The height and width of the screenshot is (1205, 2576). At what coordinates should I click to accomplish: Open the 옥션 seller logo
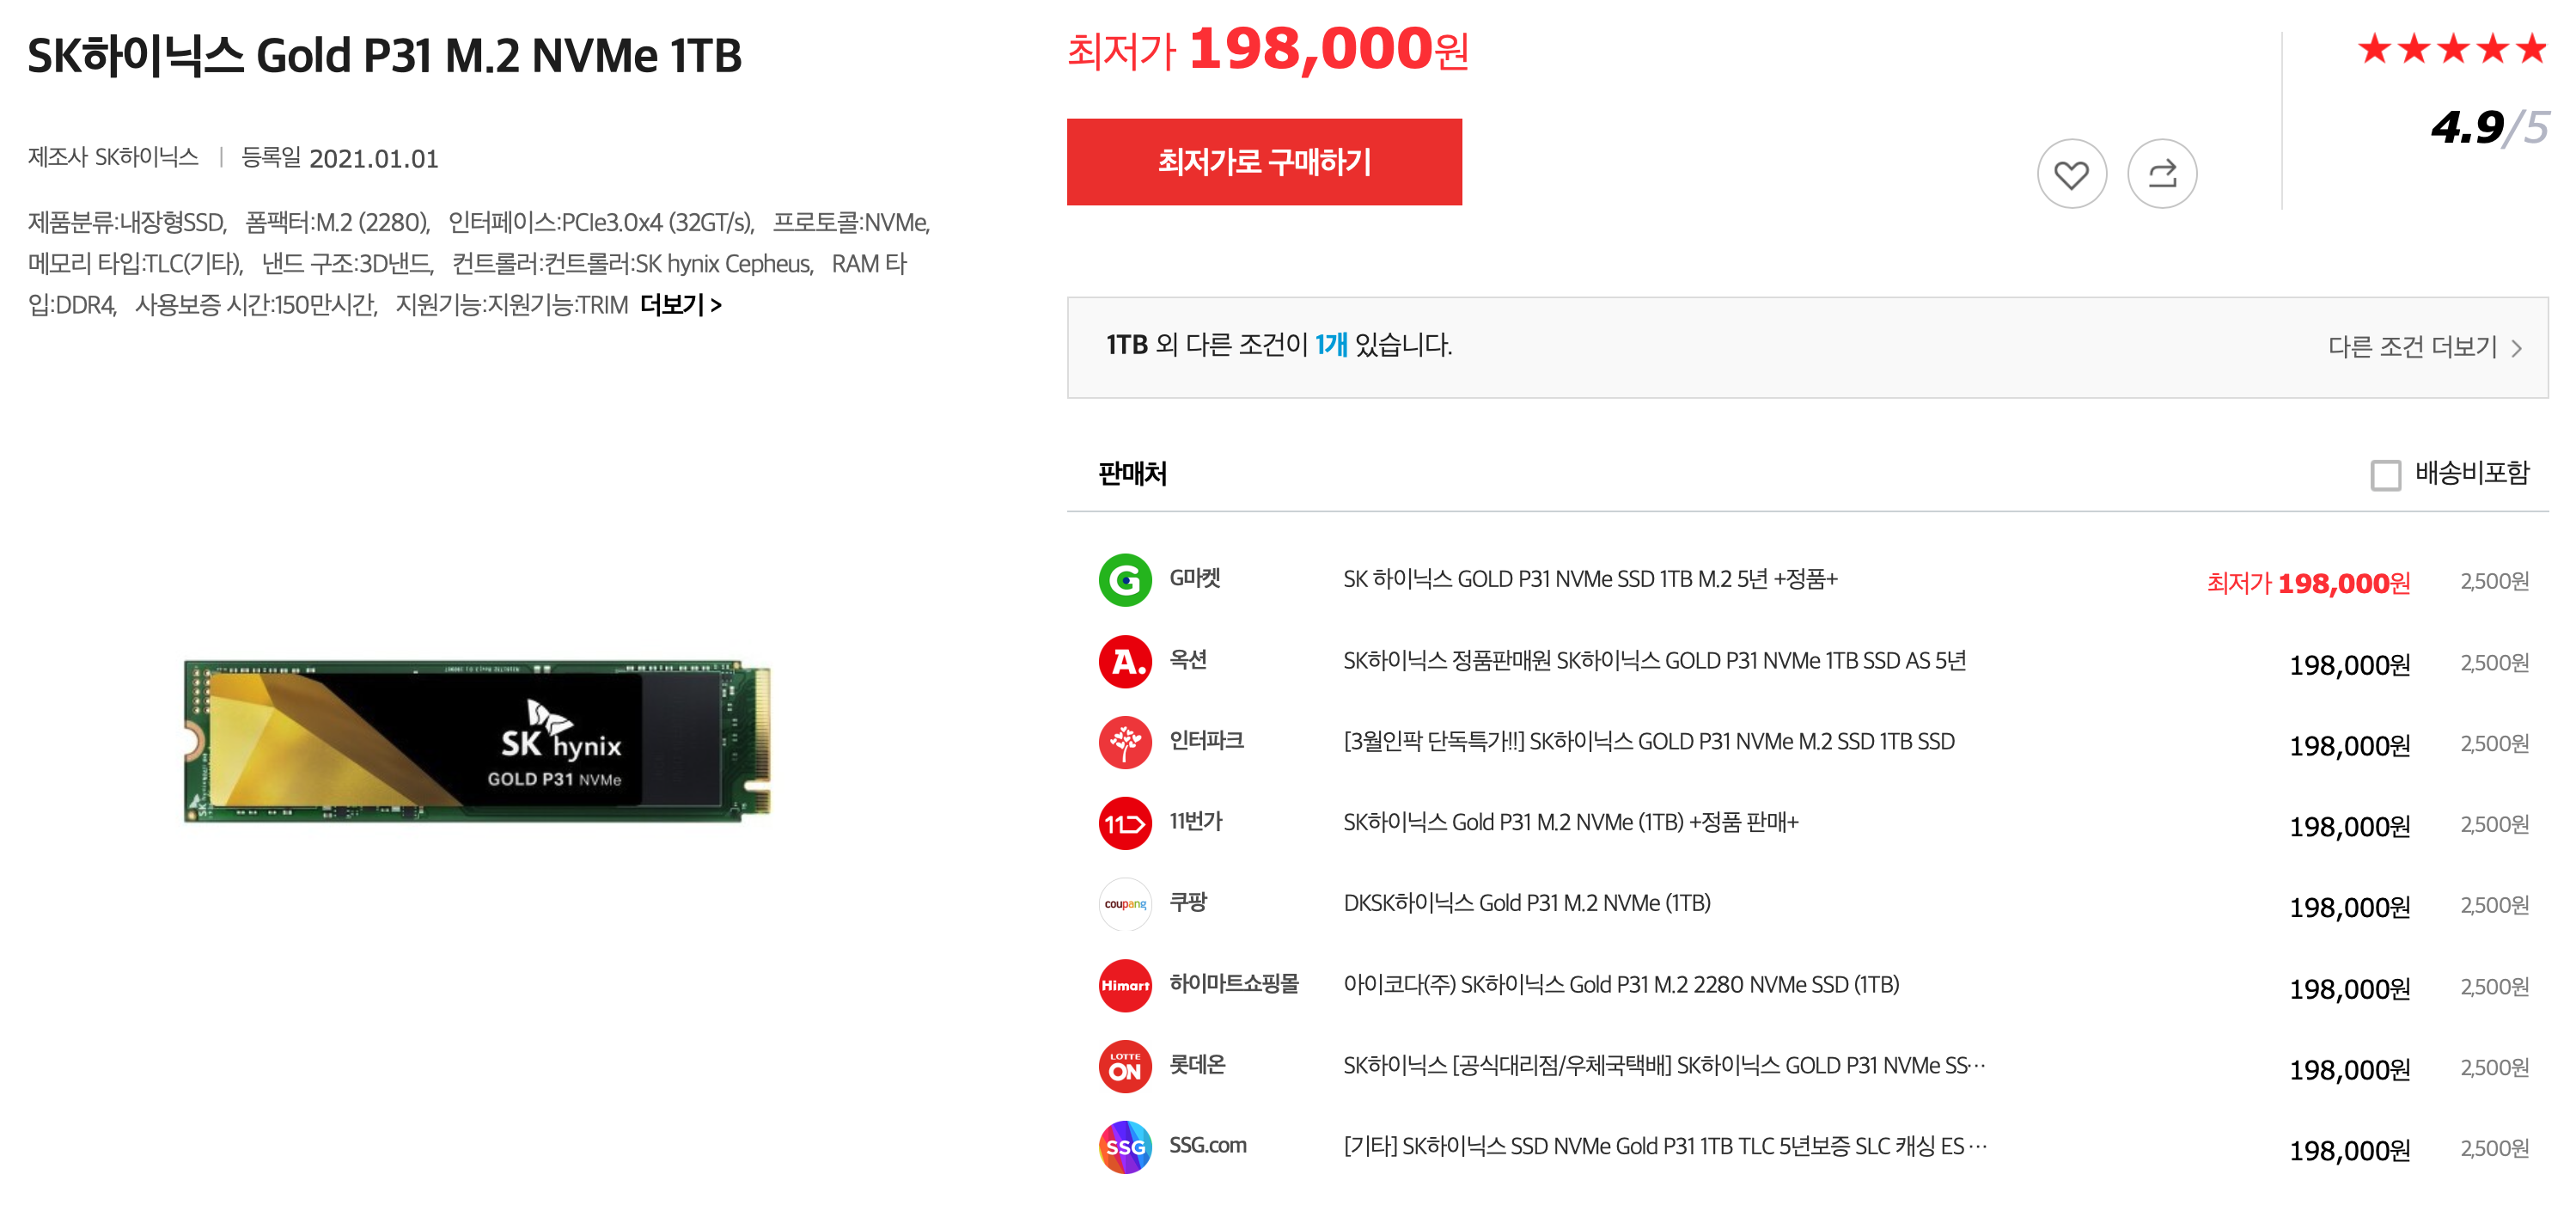click(x=1125, y=661)
